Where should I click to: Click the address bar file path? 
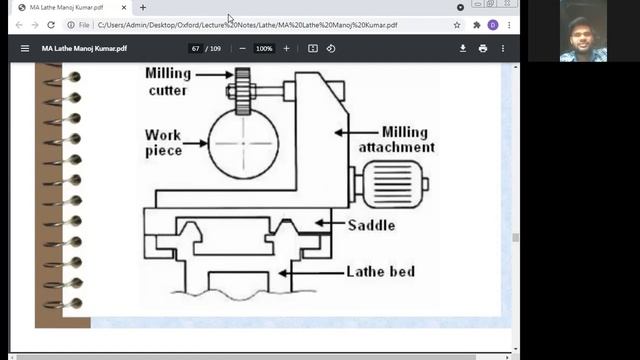pos(247,25)
